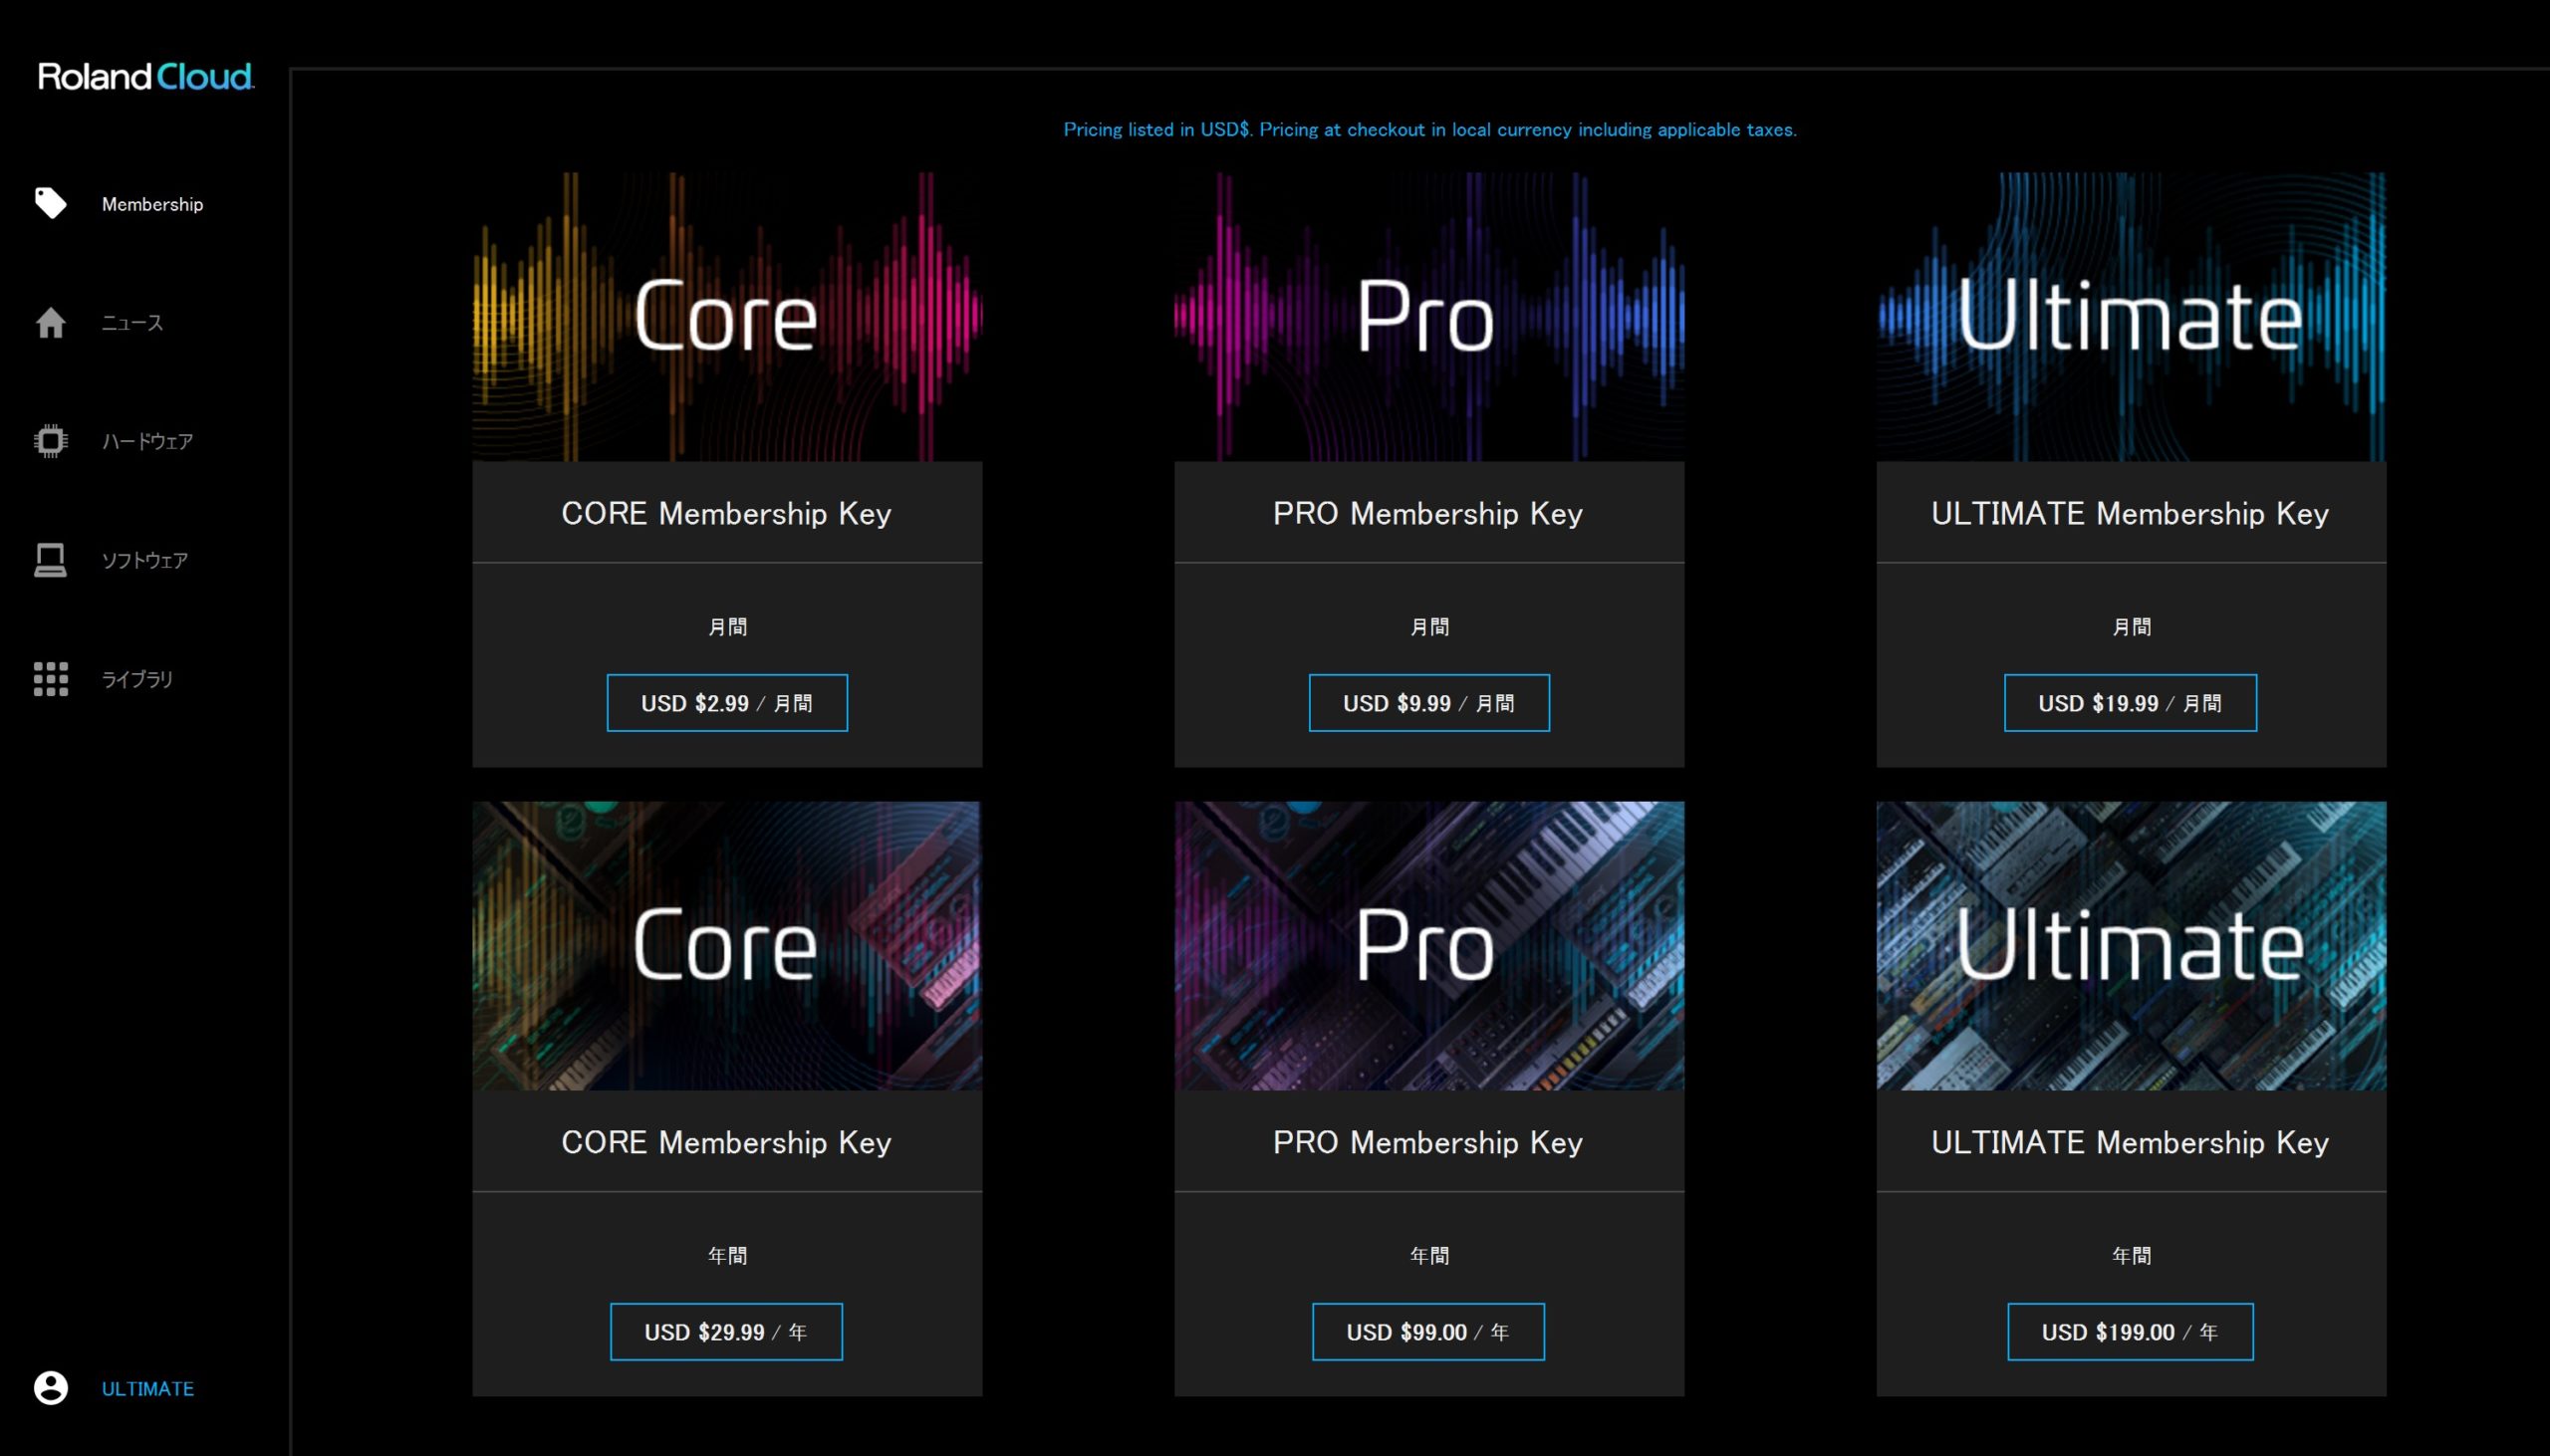This screenshot has height=1456, width=2550.
Task: Click 年間 label on Core card
Action: [x=727, y=1255]
